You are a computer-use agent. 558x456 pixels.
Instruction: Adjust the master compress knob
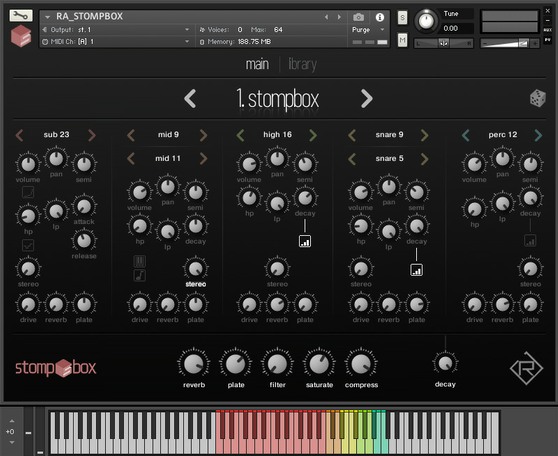tap(361, 364)
